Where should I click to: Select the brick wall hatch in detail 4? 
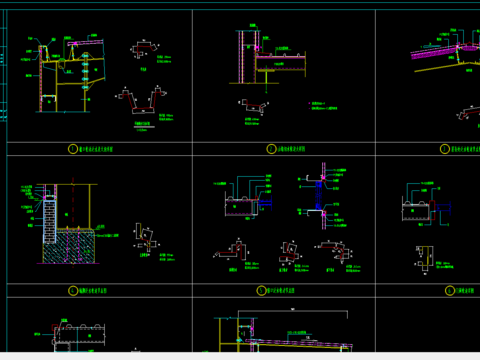coord(49,222)
